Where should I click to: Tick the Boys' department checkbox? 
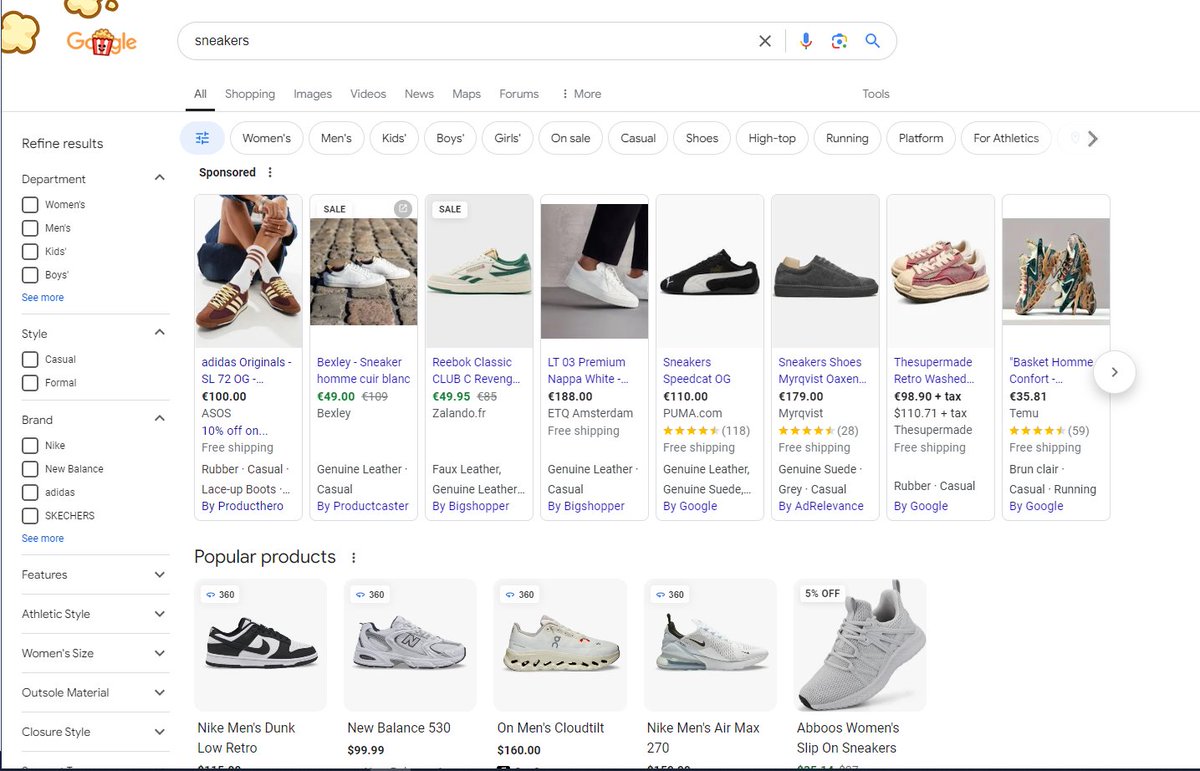30,275
